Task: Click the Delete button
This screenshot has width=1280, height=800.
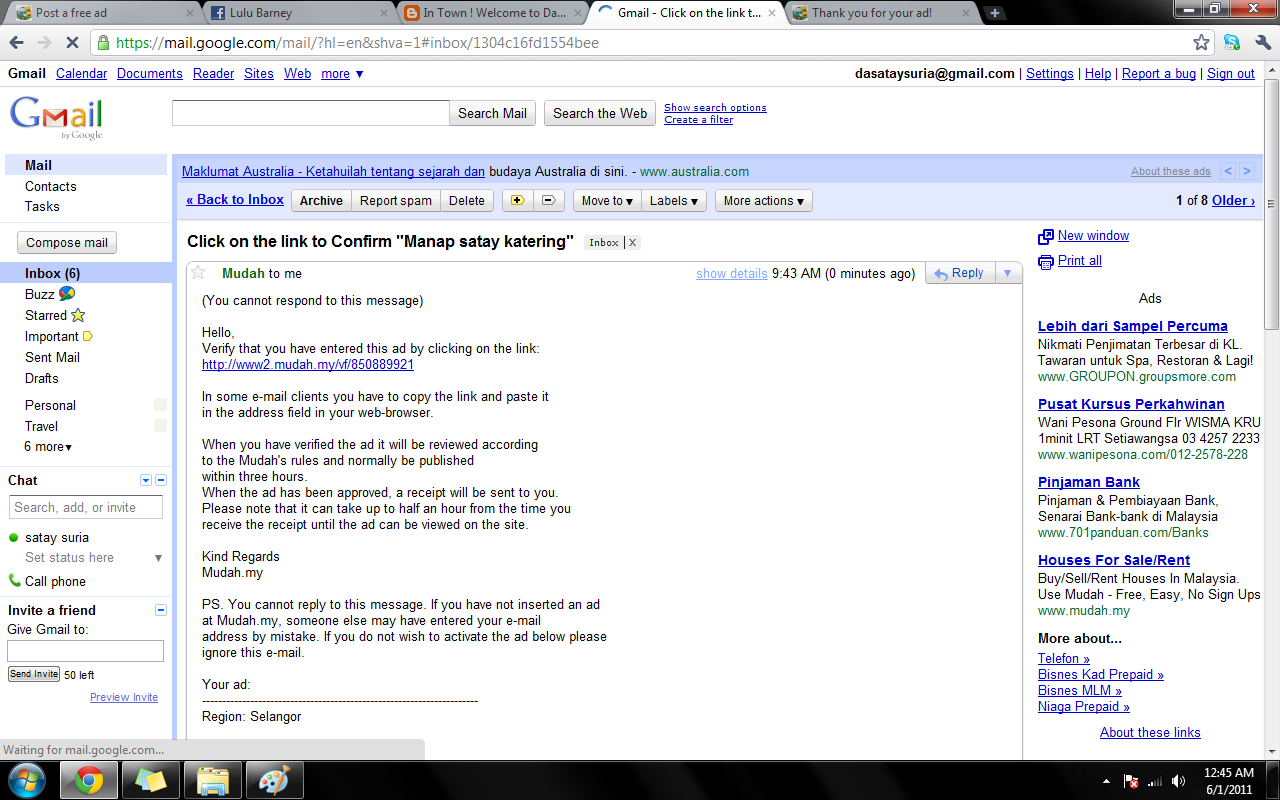Action: (x=467, y=200)
